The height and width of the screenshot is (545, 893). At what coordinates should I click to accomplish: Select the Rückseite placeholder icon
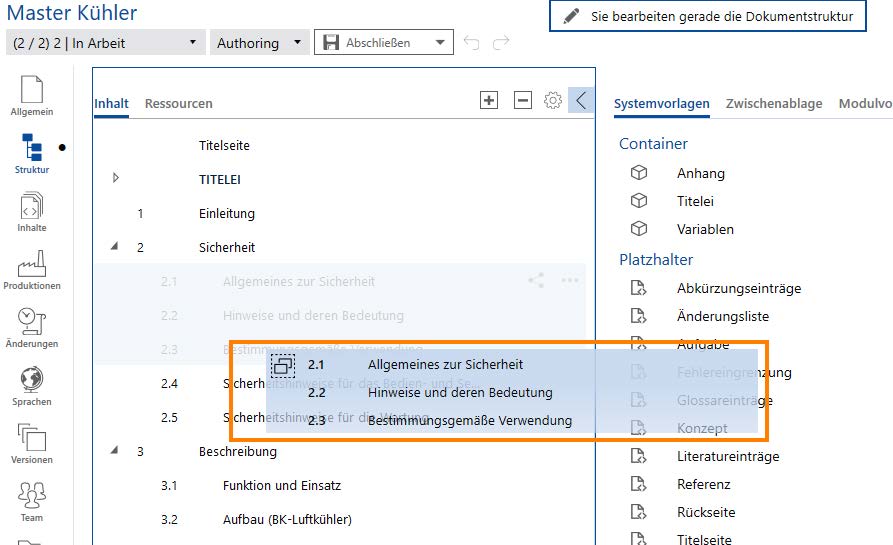(x=638, y=511)
